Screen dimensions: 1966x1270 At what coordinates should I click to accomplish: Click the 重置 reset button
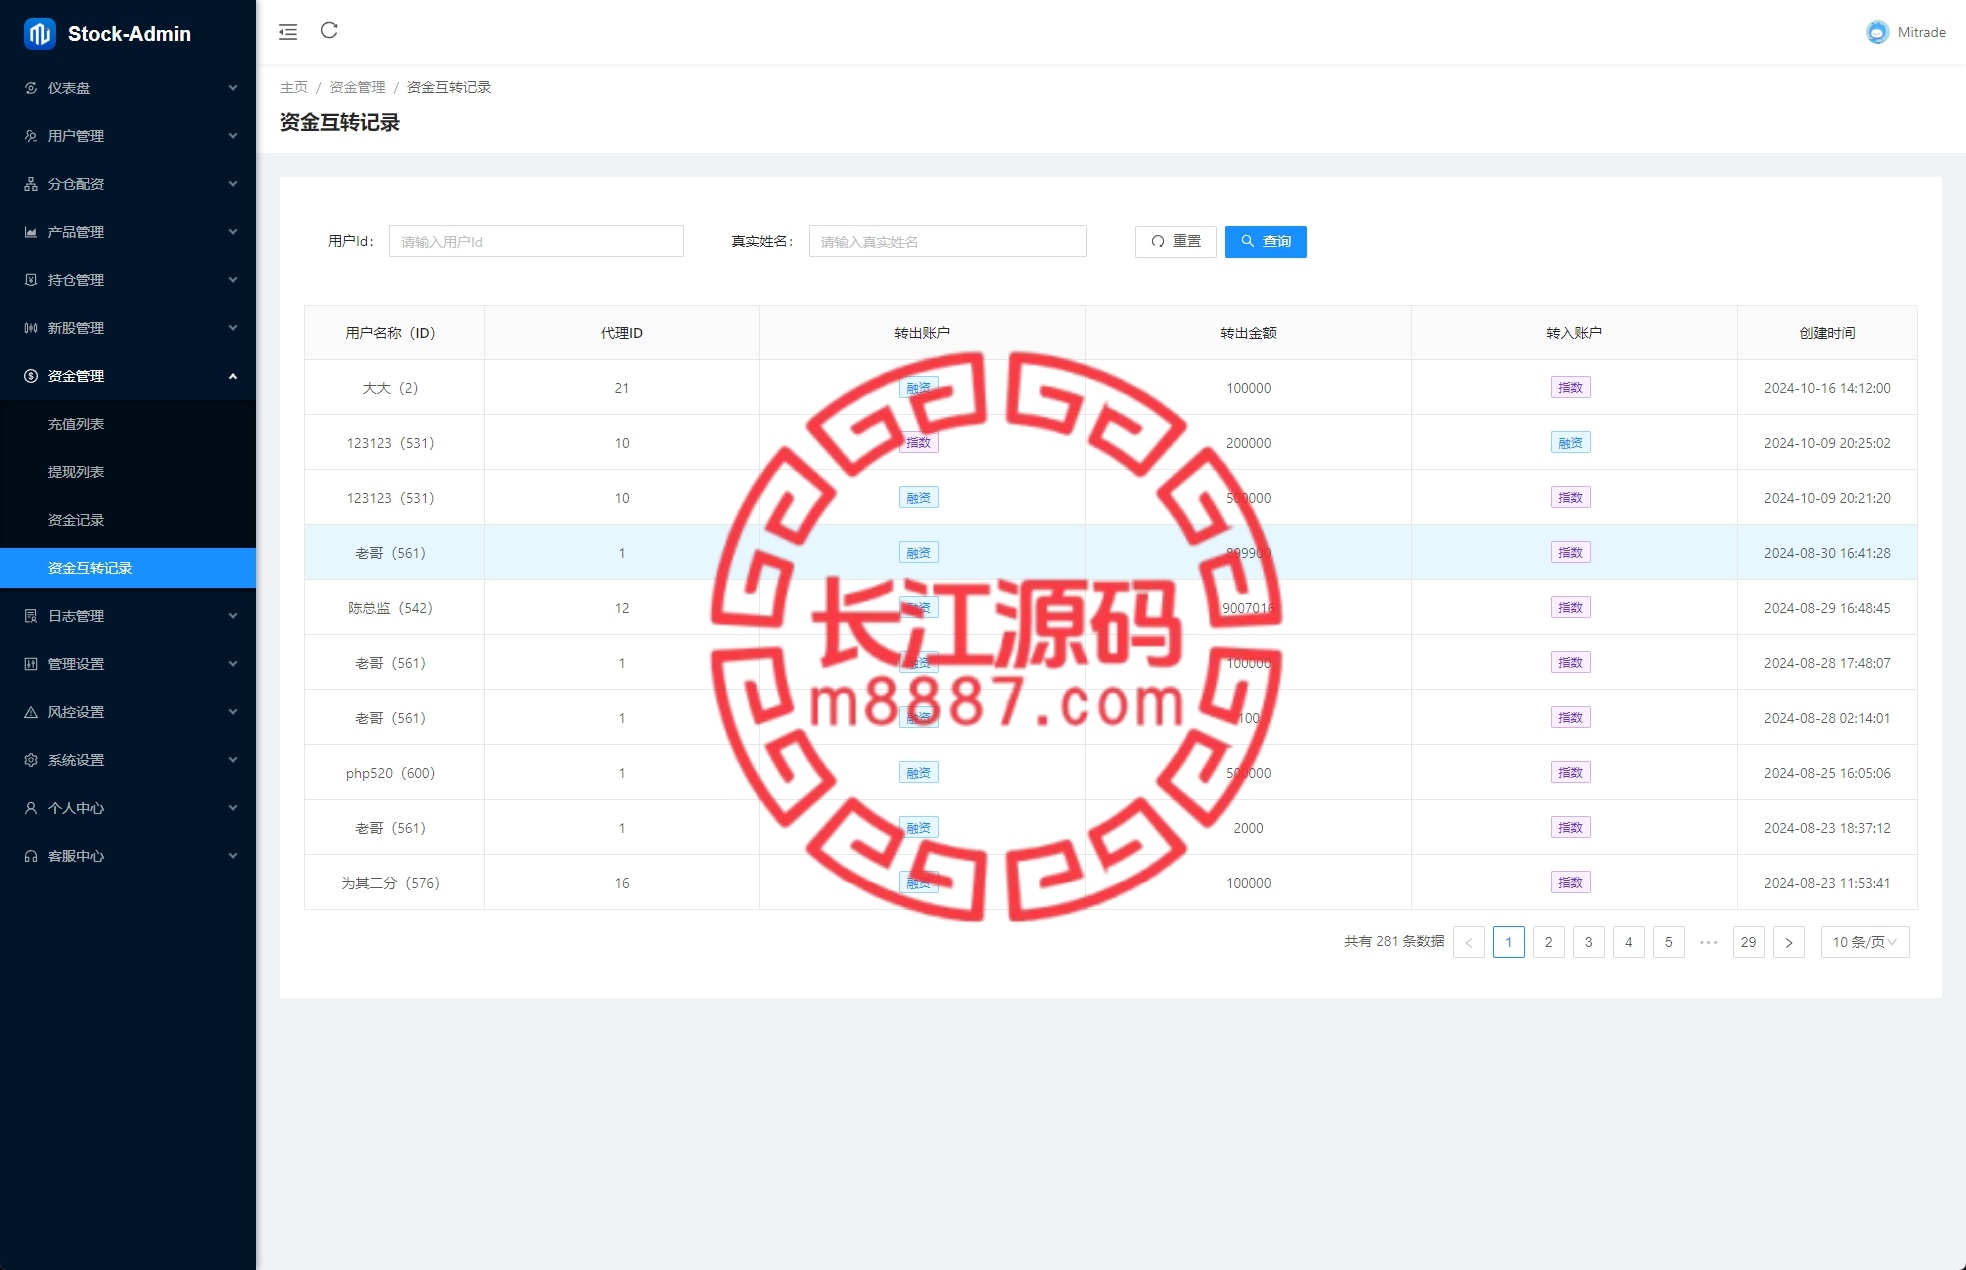coord(1176,241)
